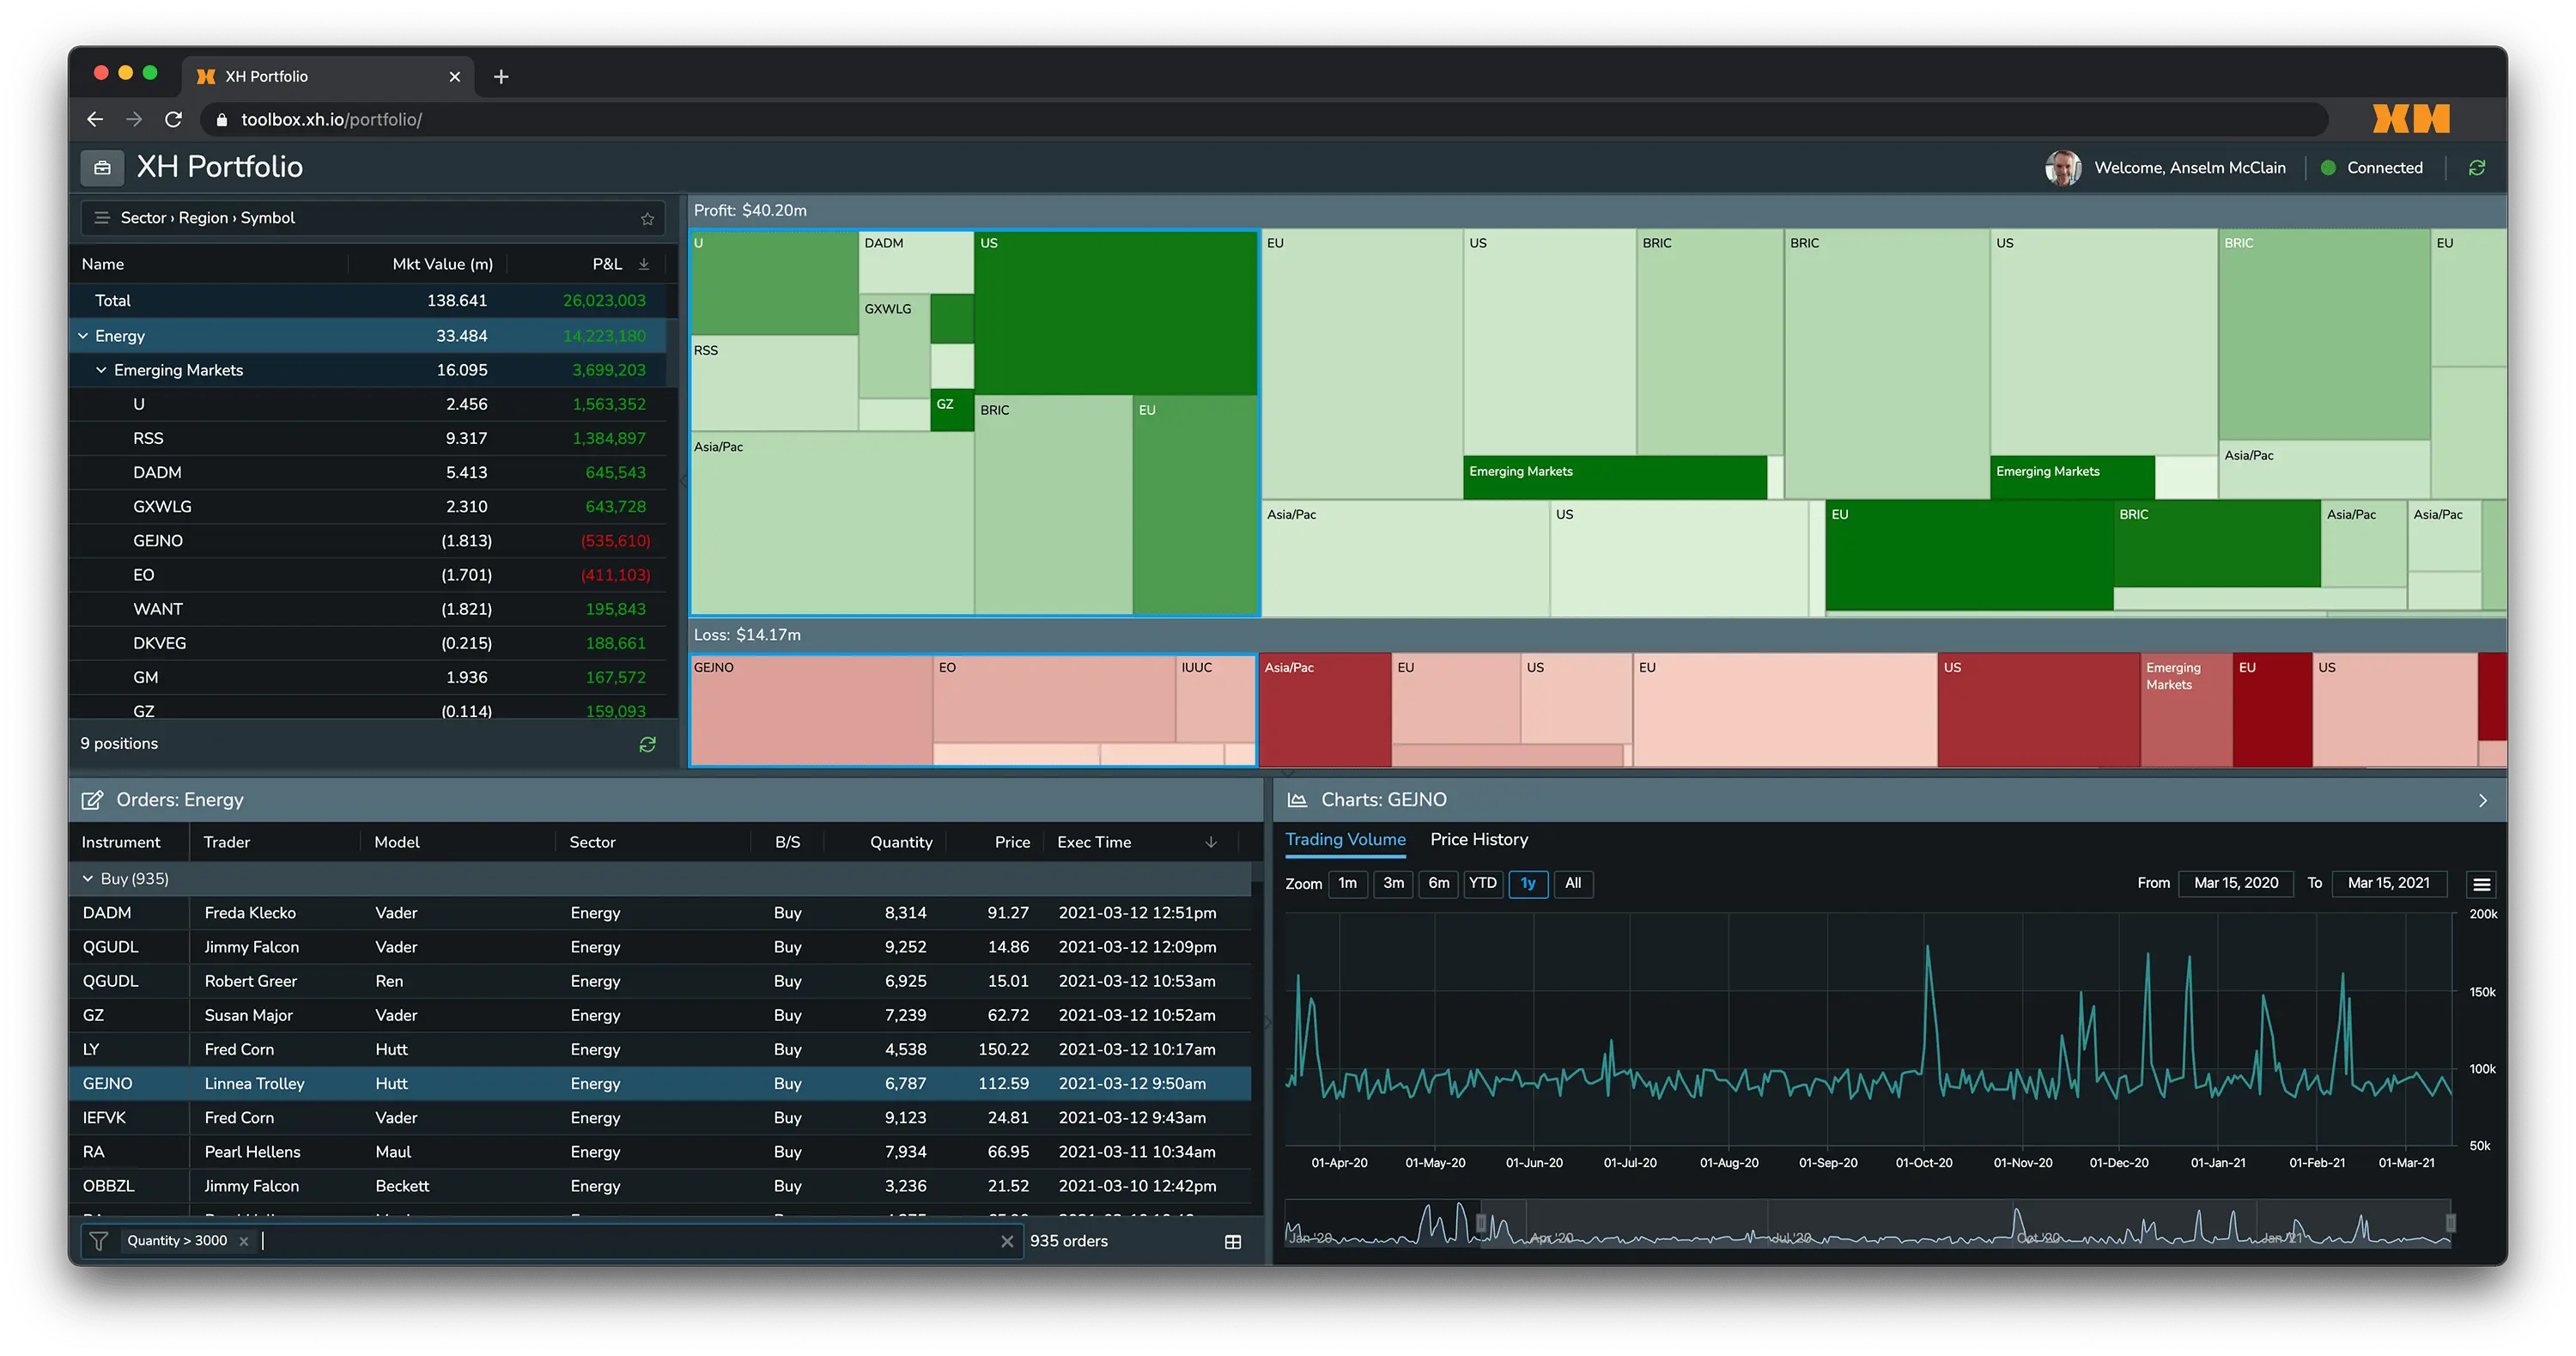Open the column chooser grid icon bottom right
The image size is (2576, 1356).
tap(1233, 1241)
